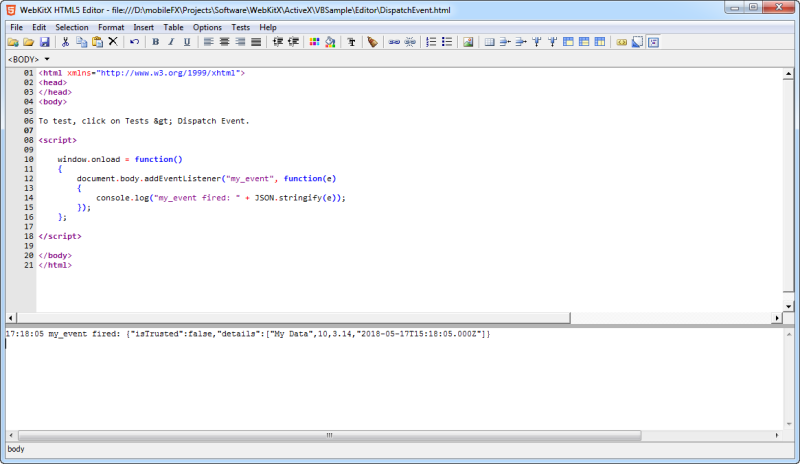Image resolution: width=800 pixels, height=464 pixels.
Task: Toggle italic formatting
Action: 171,42
